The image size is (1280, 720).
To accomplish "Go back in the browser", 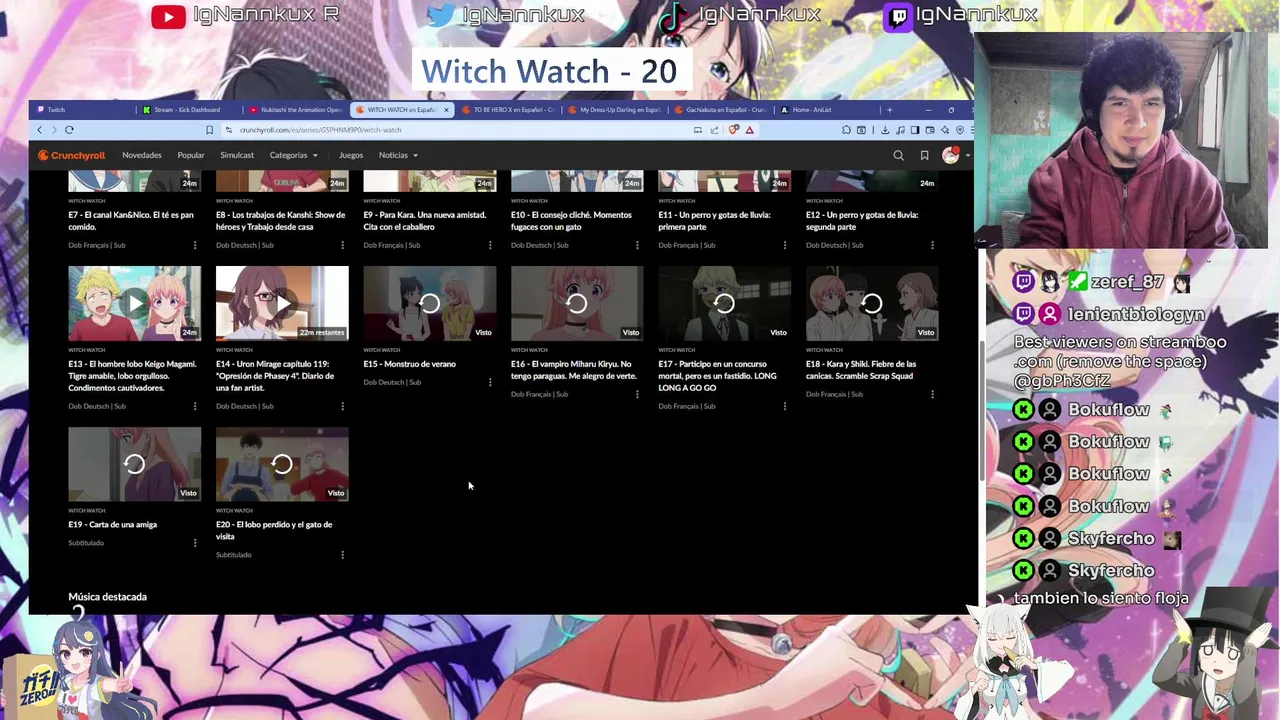I will 40,130.
